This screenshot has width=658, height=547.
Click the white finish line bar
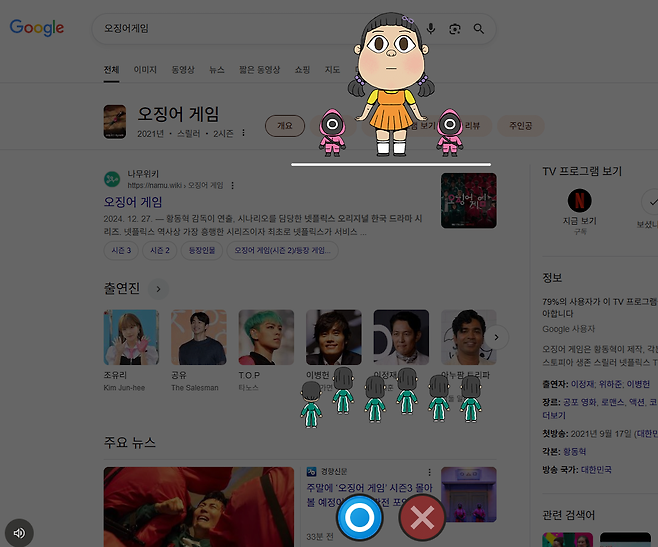tap(391, 165)
